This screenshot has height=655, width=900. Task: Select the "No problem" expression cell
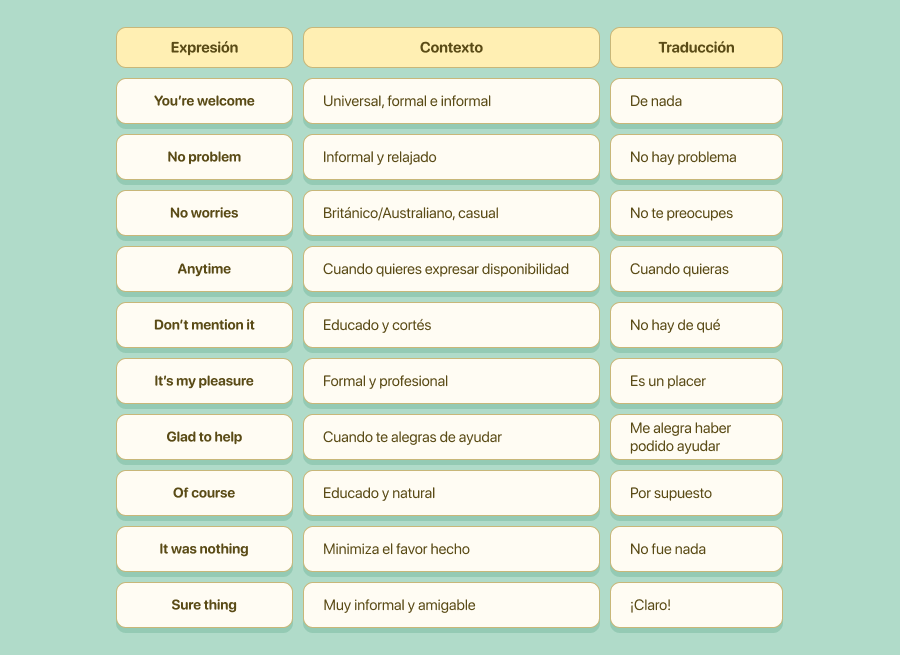(x=204, y=157)
